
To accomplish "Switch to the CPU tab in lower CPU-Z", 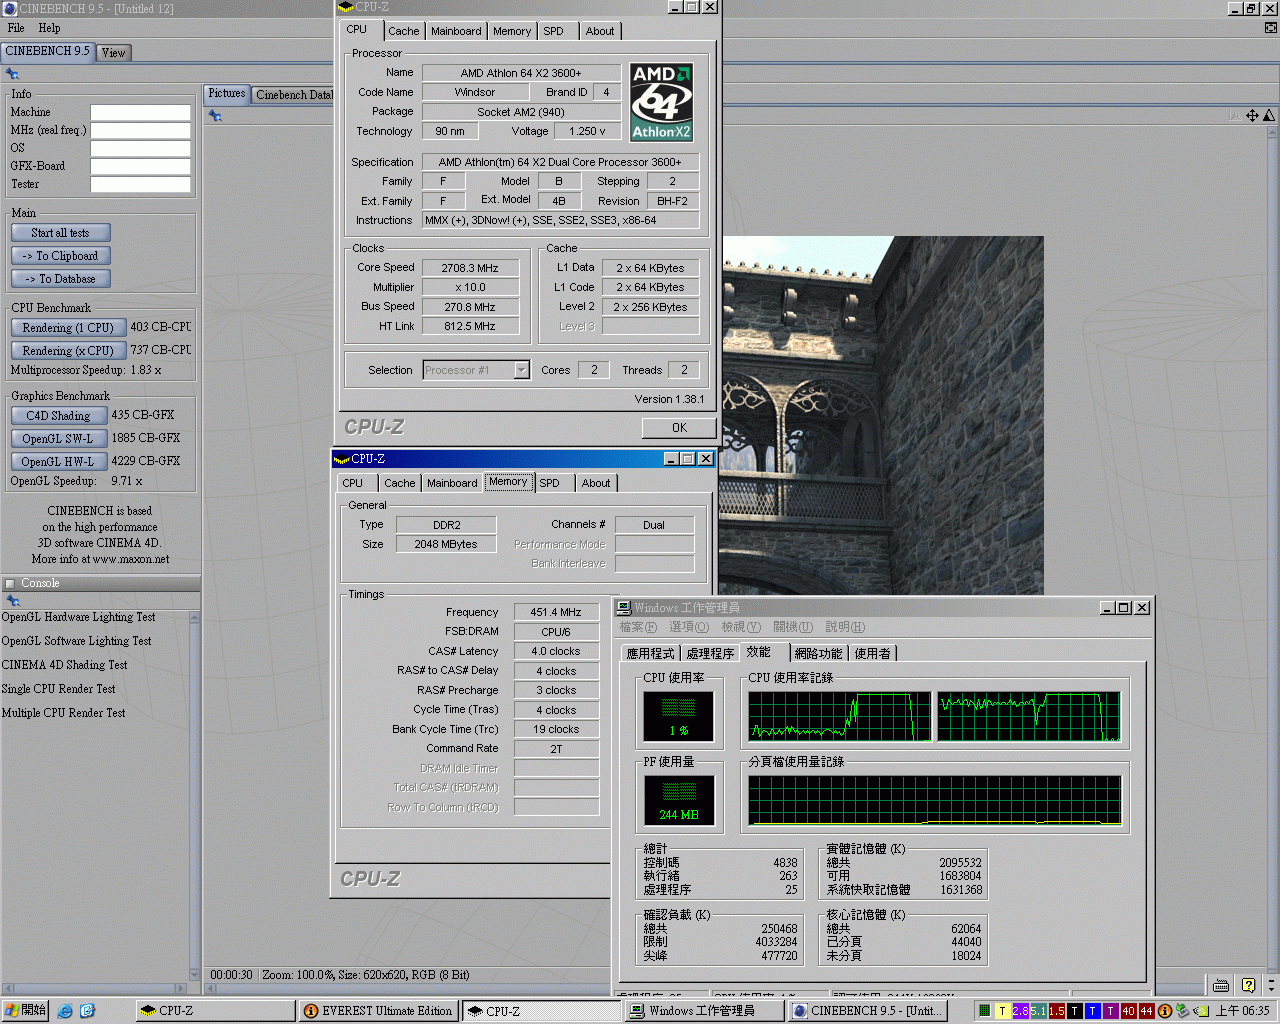I will click(353, 483).
